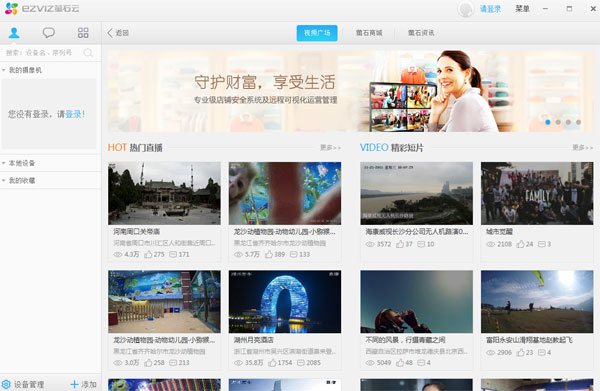
Task: Open the messages chat bubble icon
Action: [x=49, y=33]
